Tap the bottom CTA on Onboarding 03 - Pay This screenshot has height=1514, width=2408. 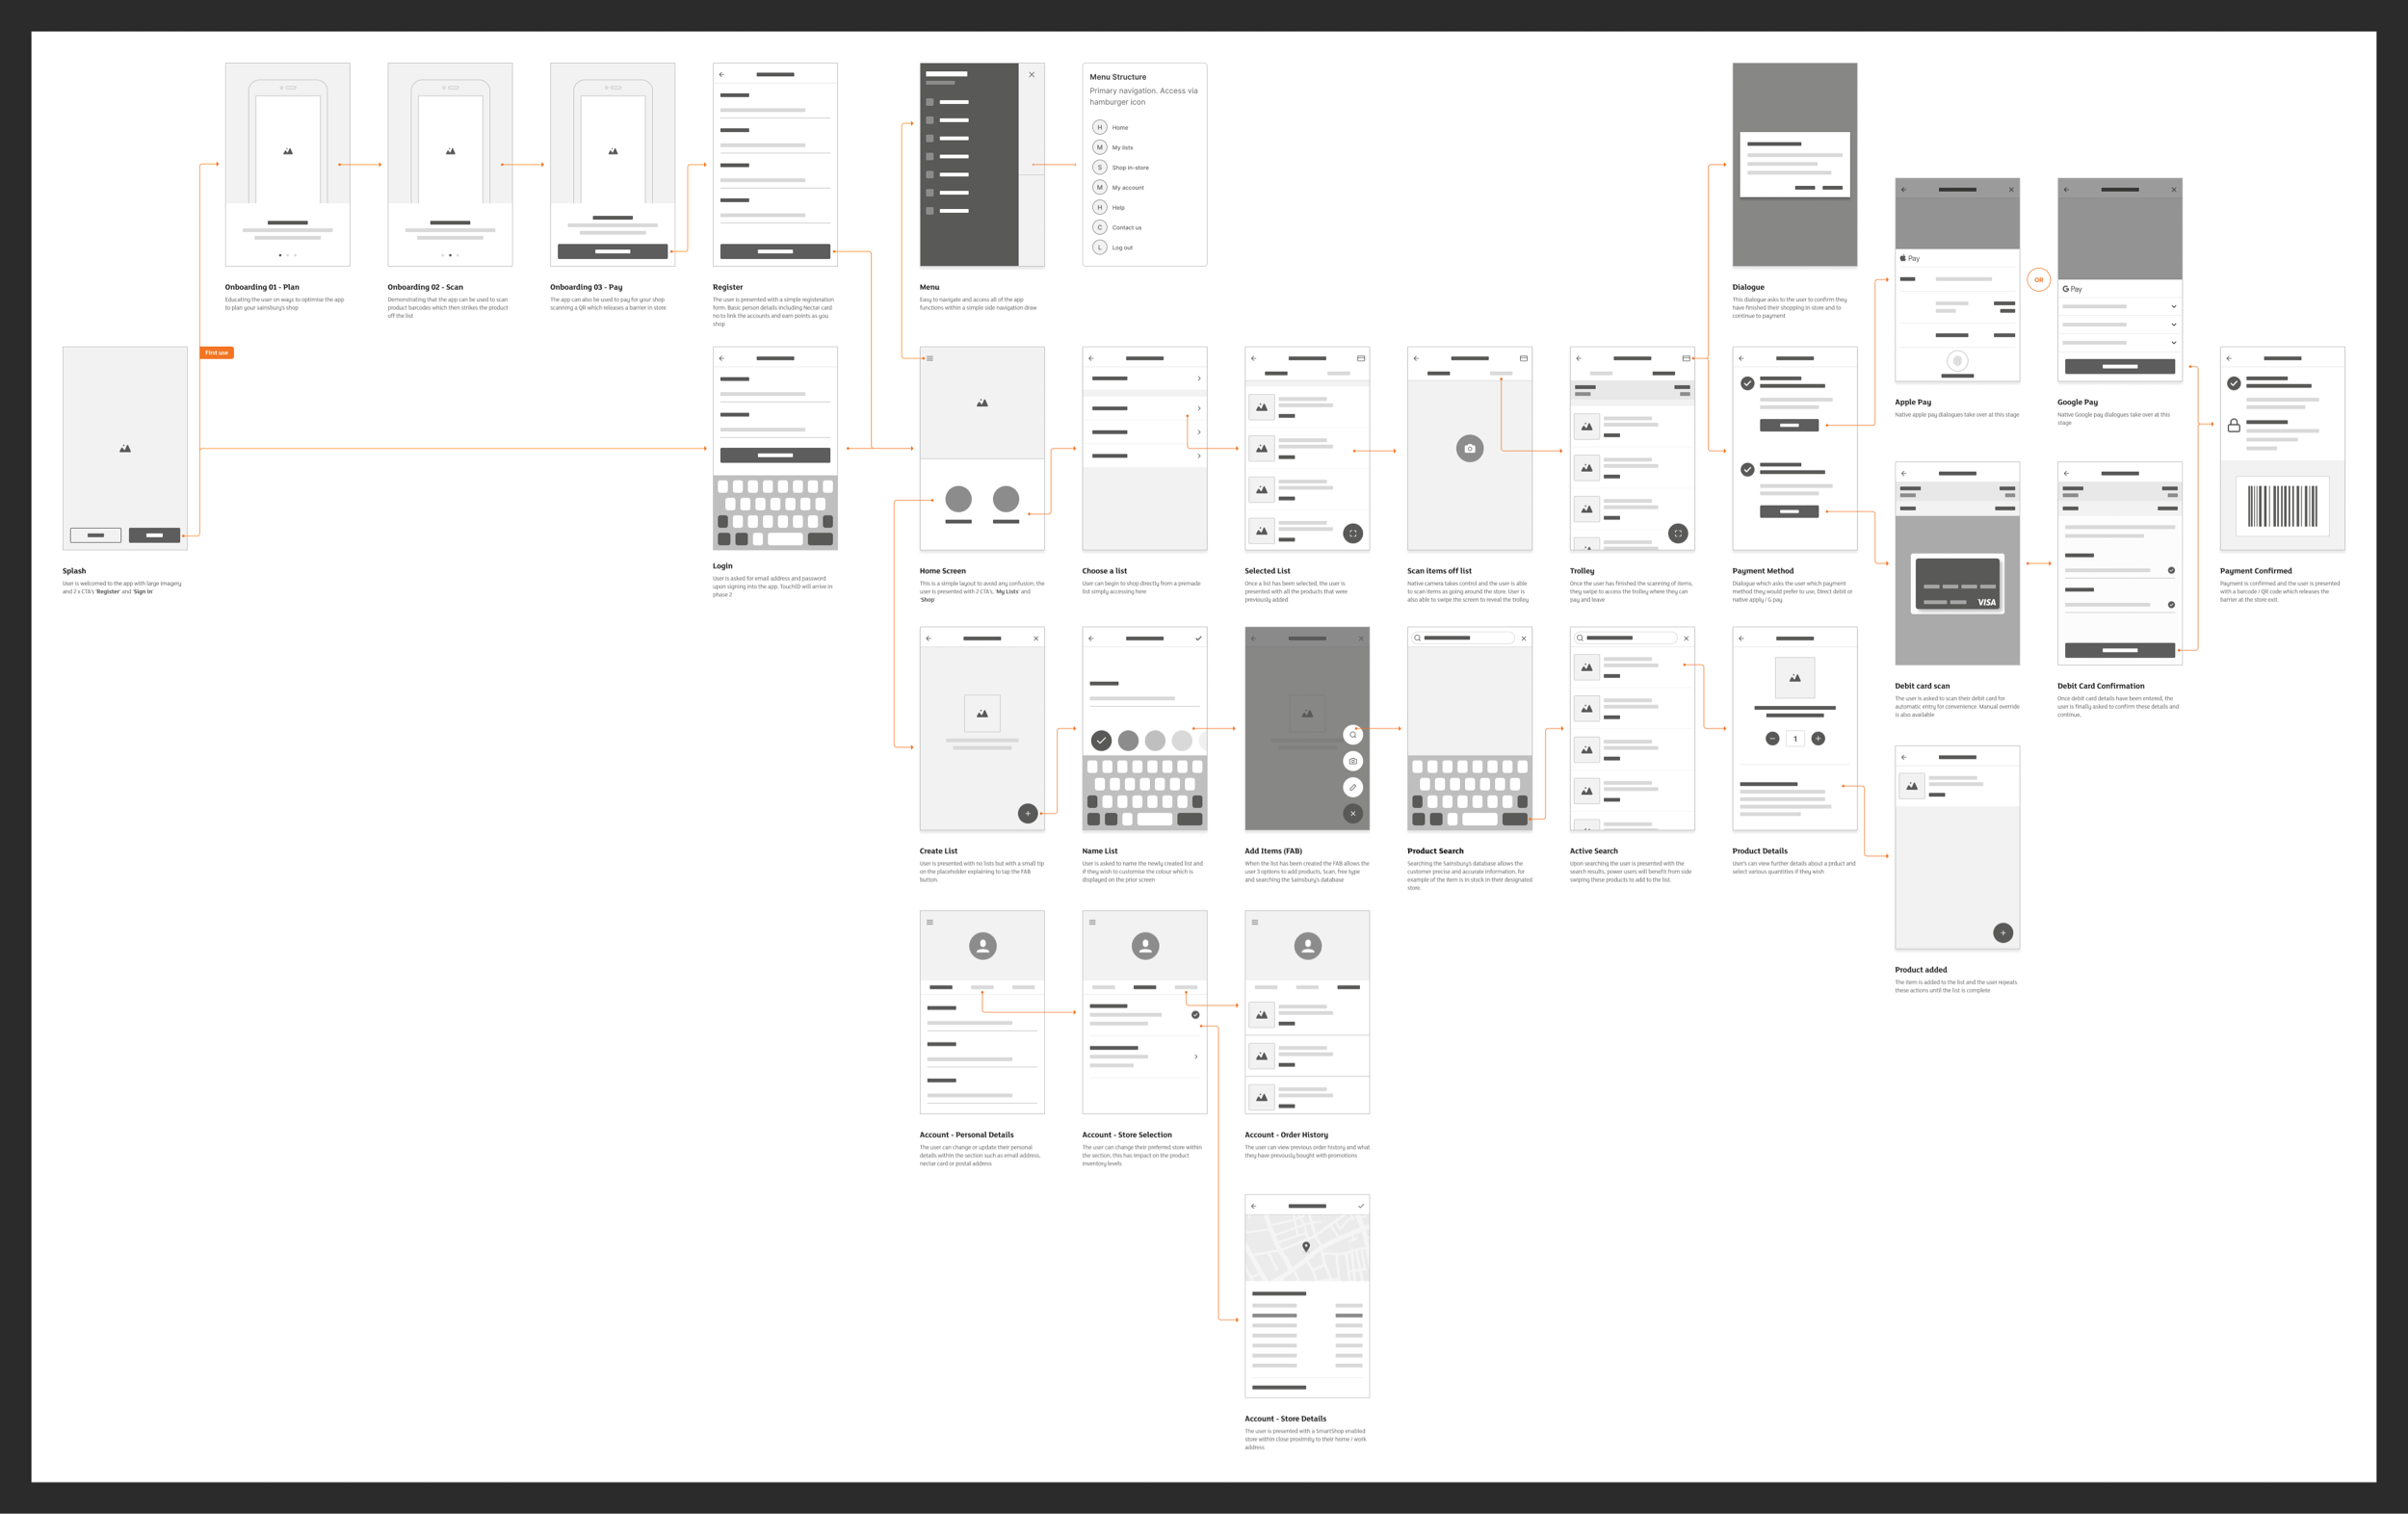coord(611,253)
